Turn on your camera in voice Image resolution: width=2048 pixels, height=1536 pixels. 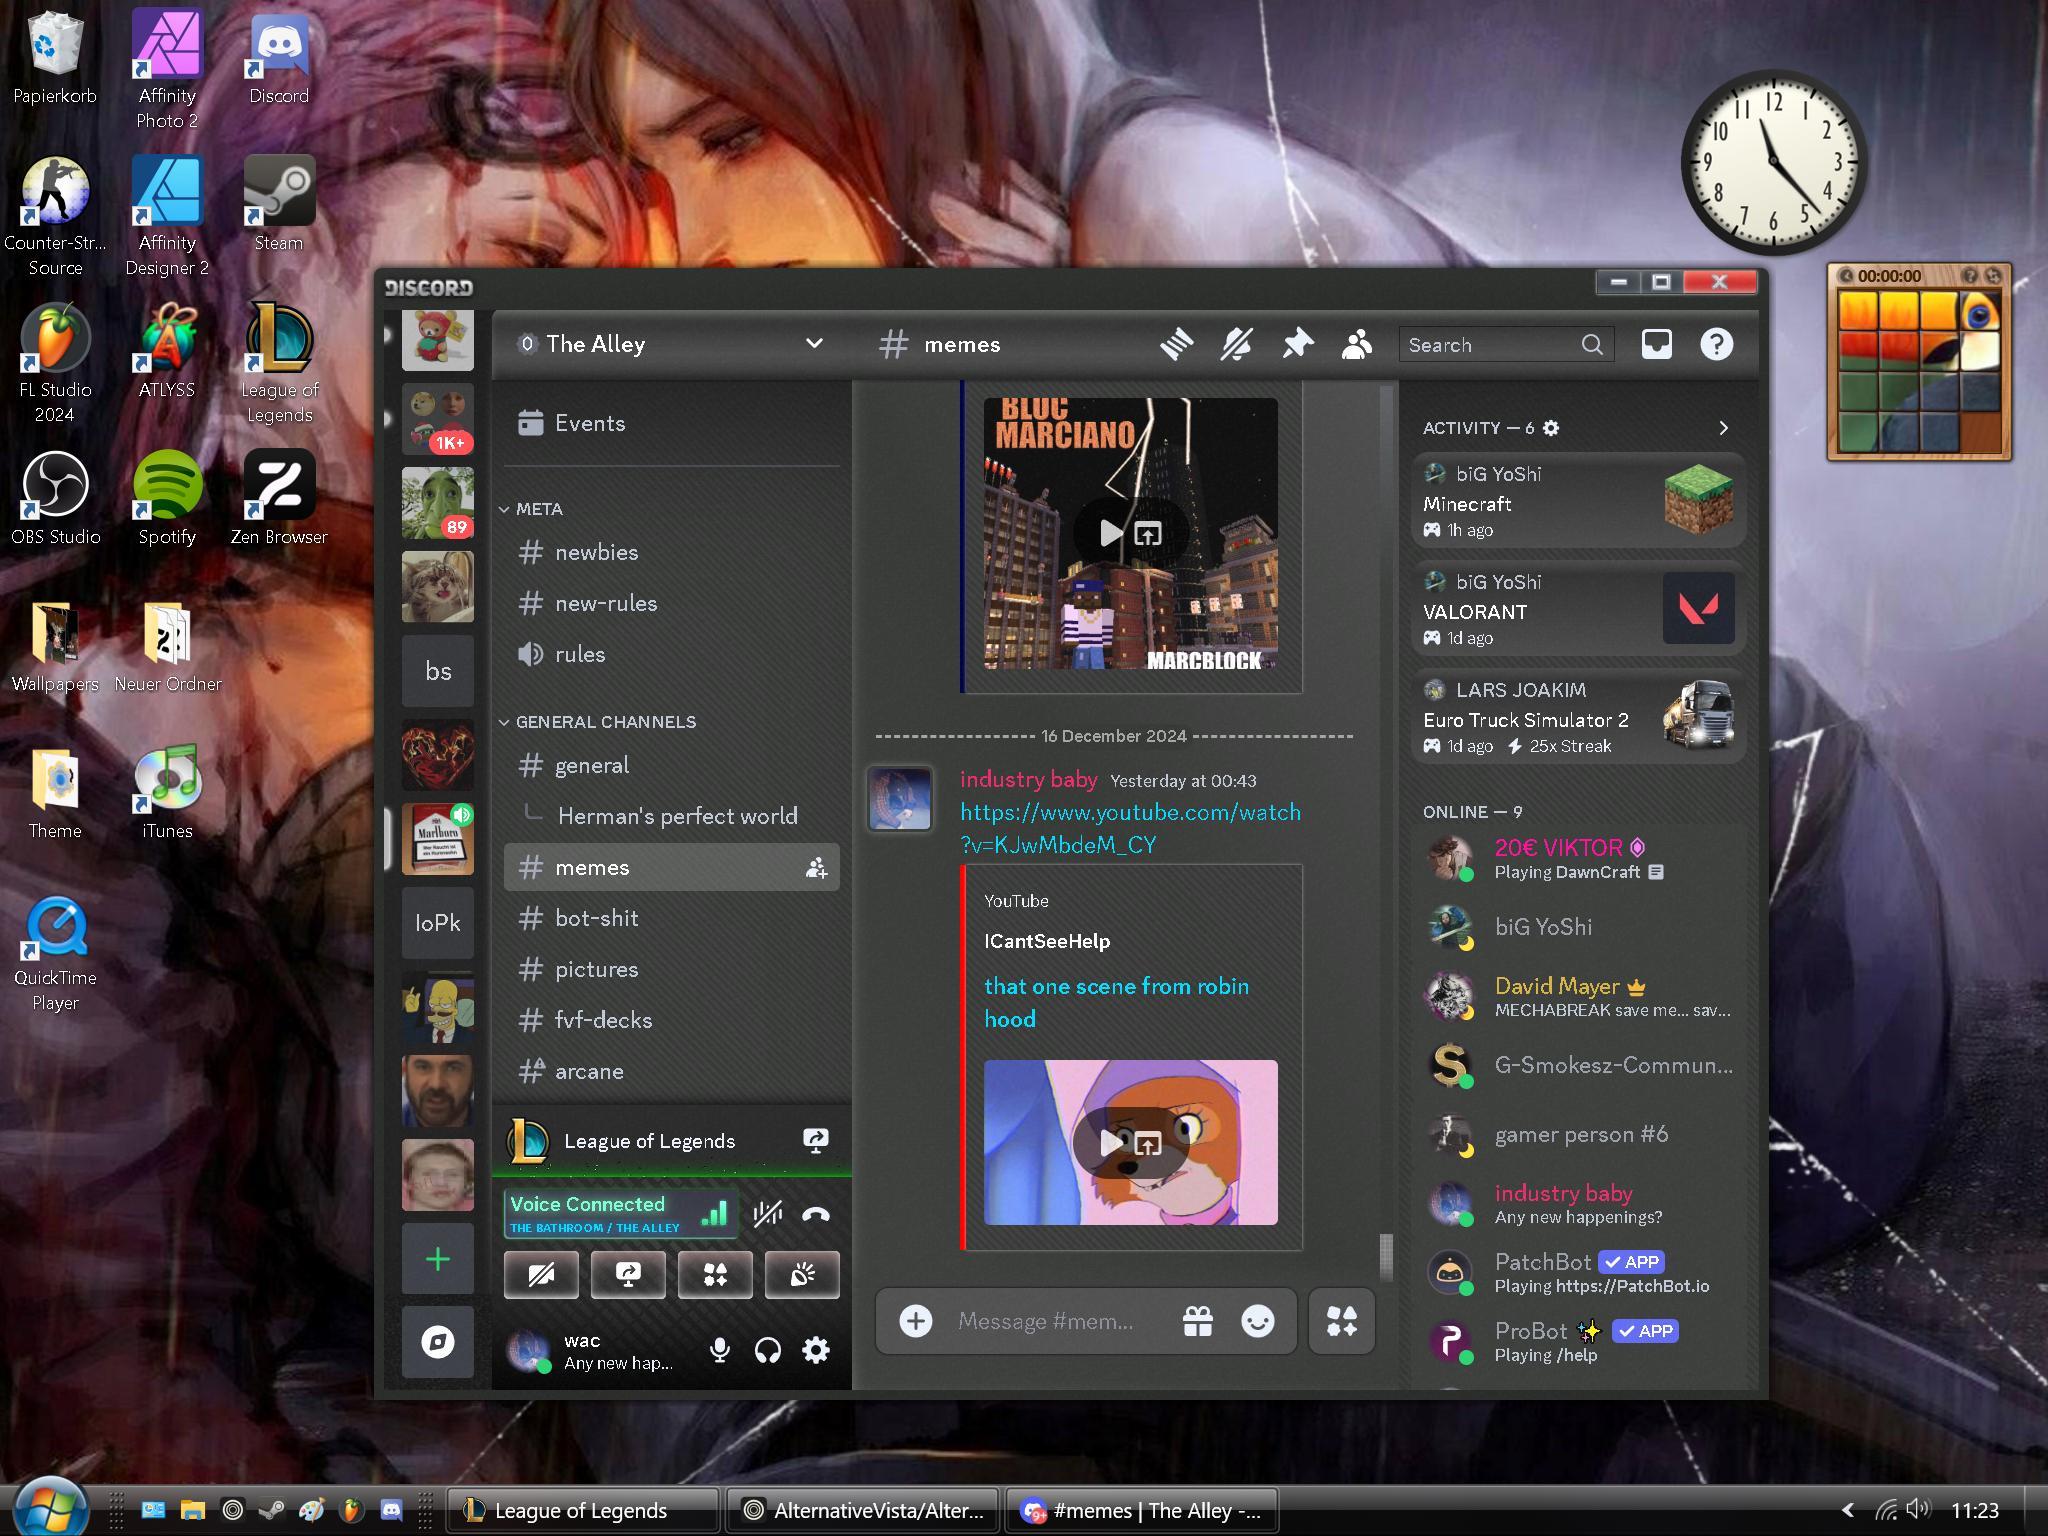(541, 1275)
